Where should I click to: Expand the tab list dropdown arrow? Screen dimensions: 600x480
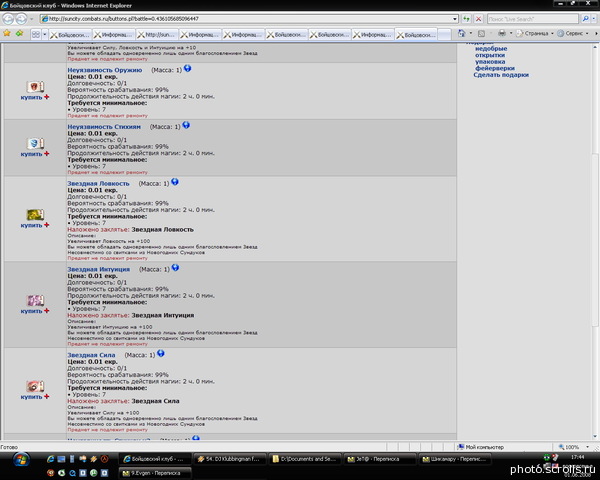[45, 35]
